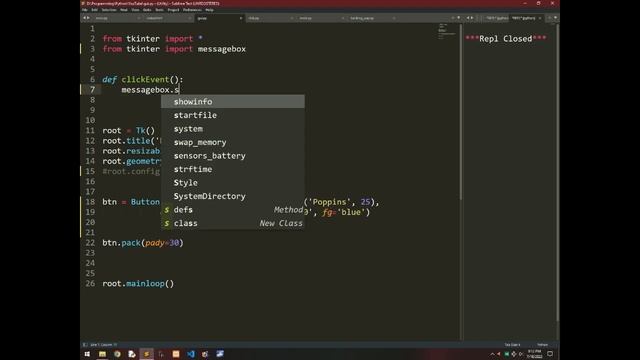Close the active gui.py tab
Viewport: 640px width, 360px height.
[241, 18]
